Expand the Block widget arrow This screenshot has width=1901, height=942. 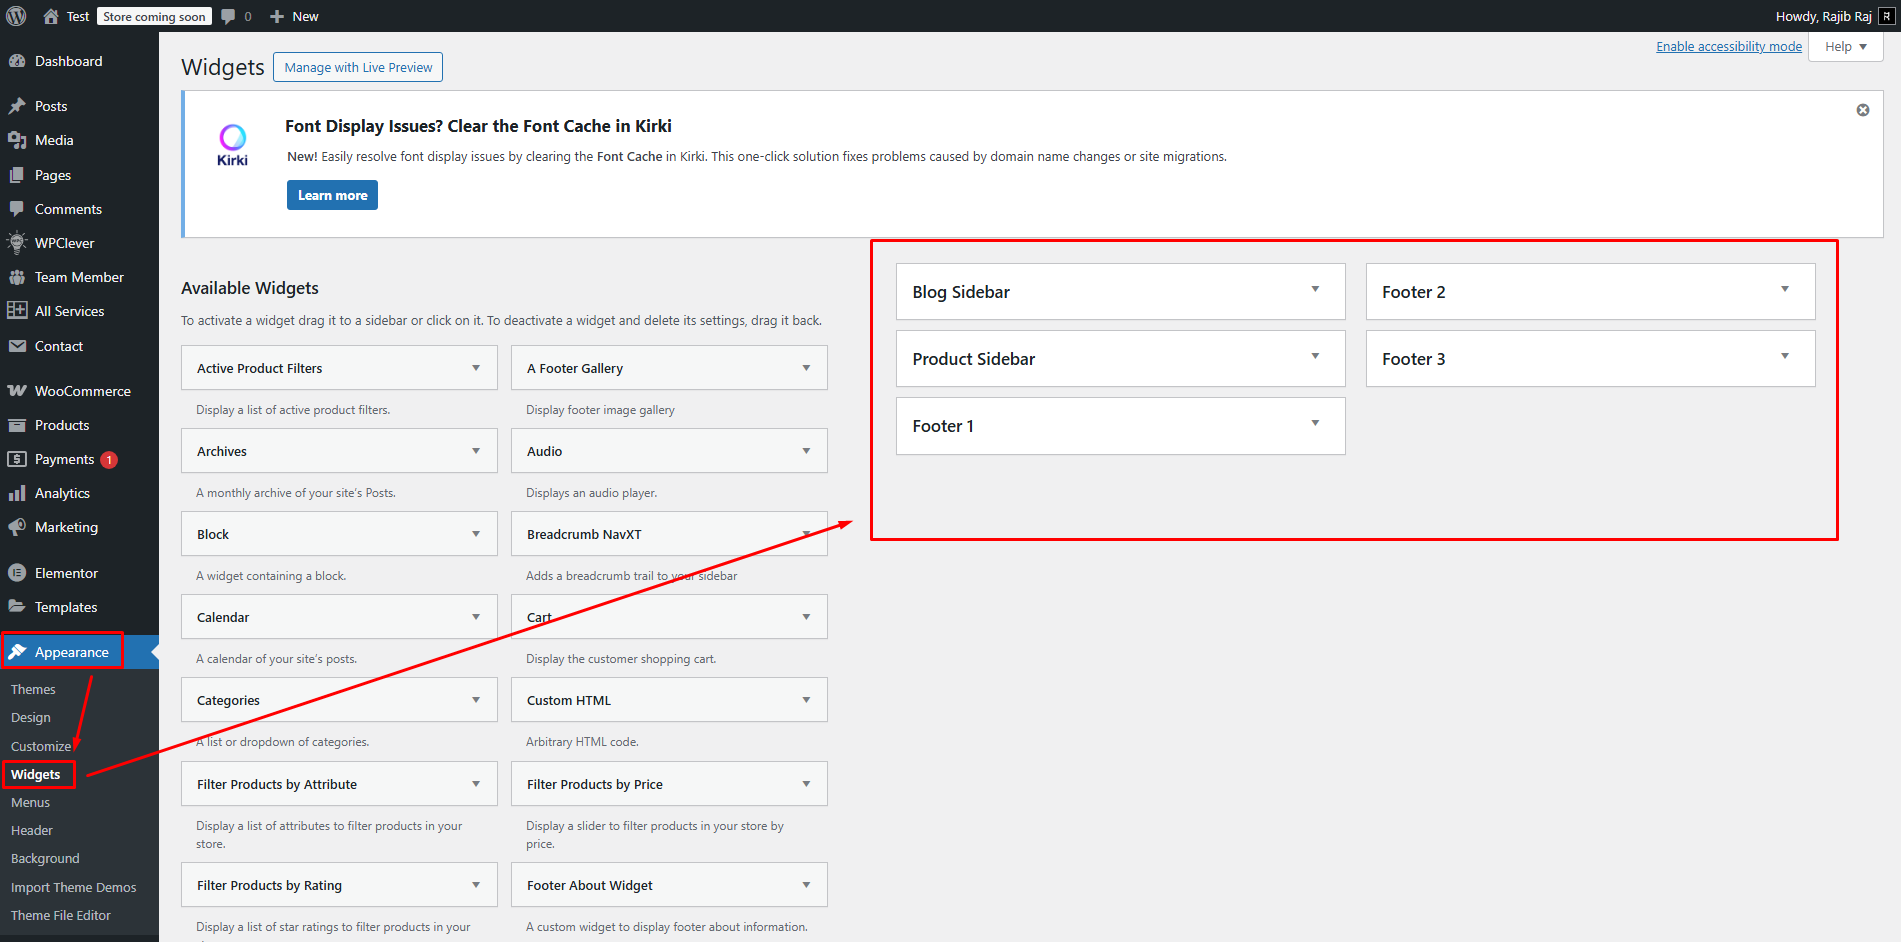476,534
